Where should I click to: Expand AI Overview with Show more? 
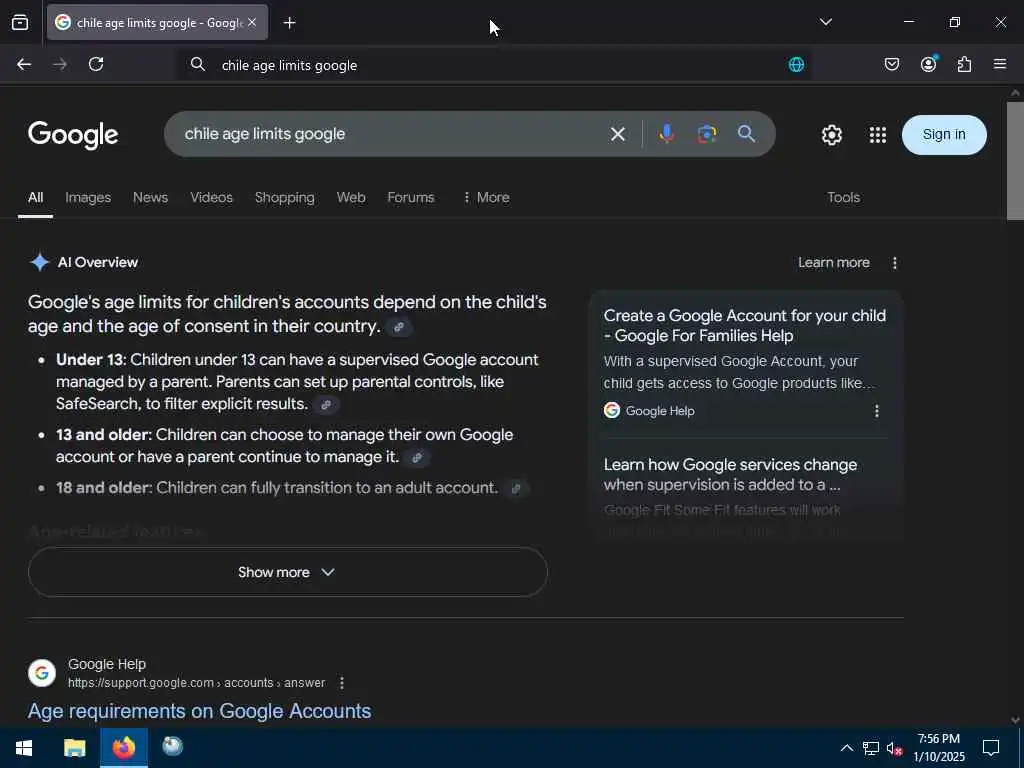(x=287, y=572)
